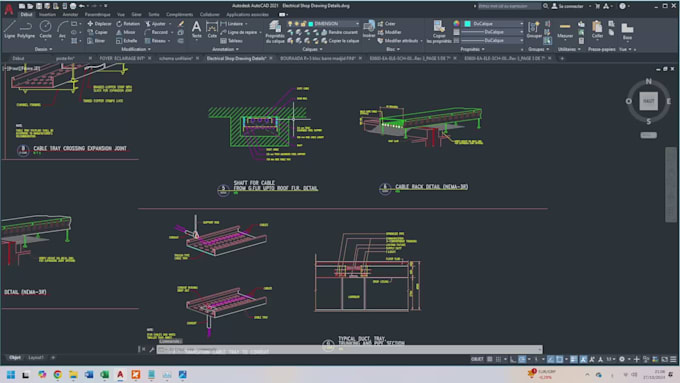Expand the Bloc panel
Screen dimensions: 680x383
coord(392,49)
